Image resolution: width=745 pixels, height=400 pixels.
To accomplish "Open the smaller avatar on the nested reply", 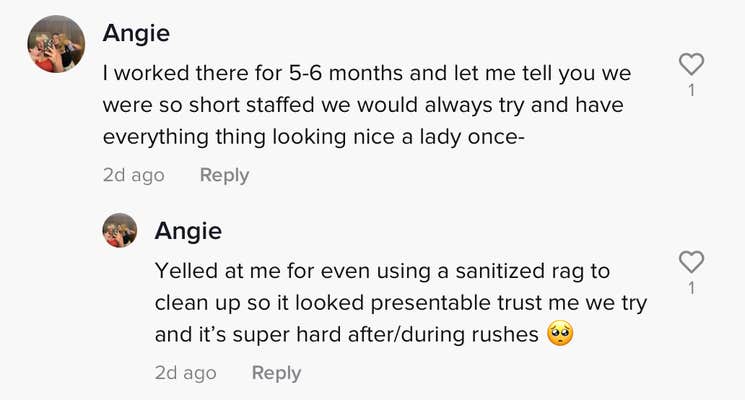I will tap(120, 230).
